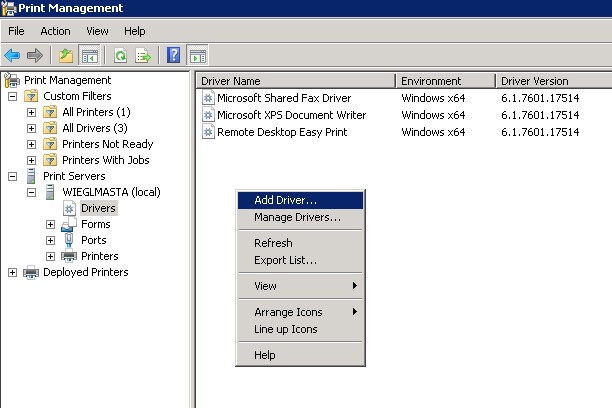The height and width of the screenshot is (408, 612).
Task: Select Help in the context menu
Action: pos(300,355)
